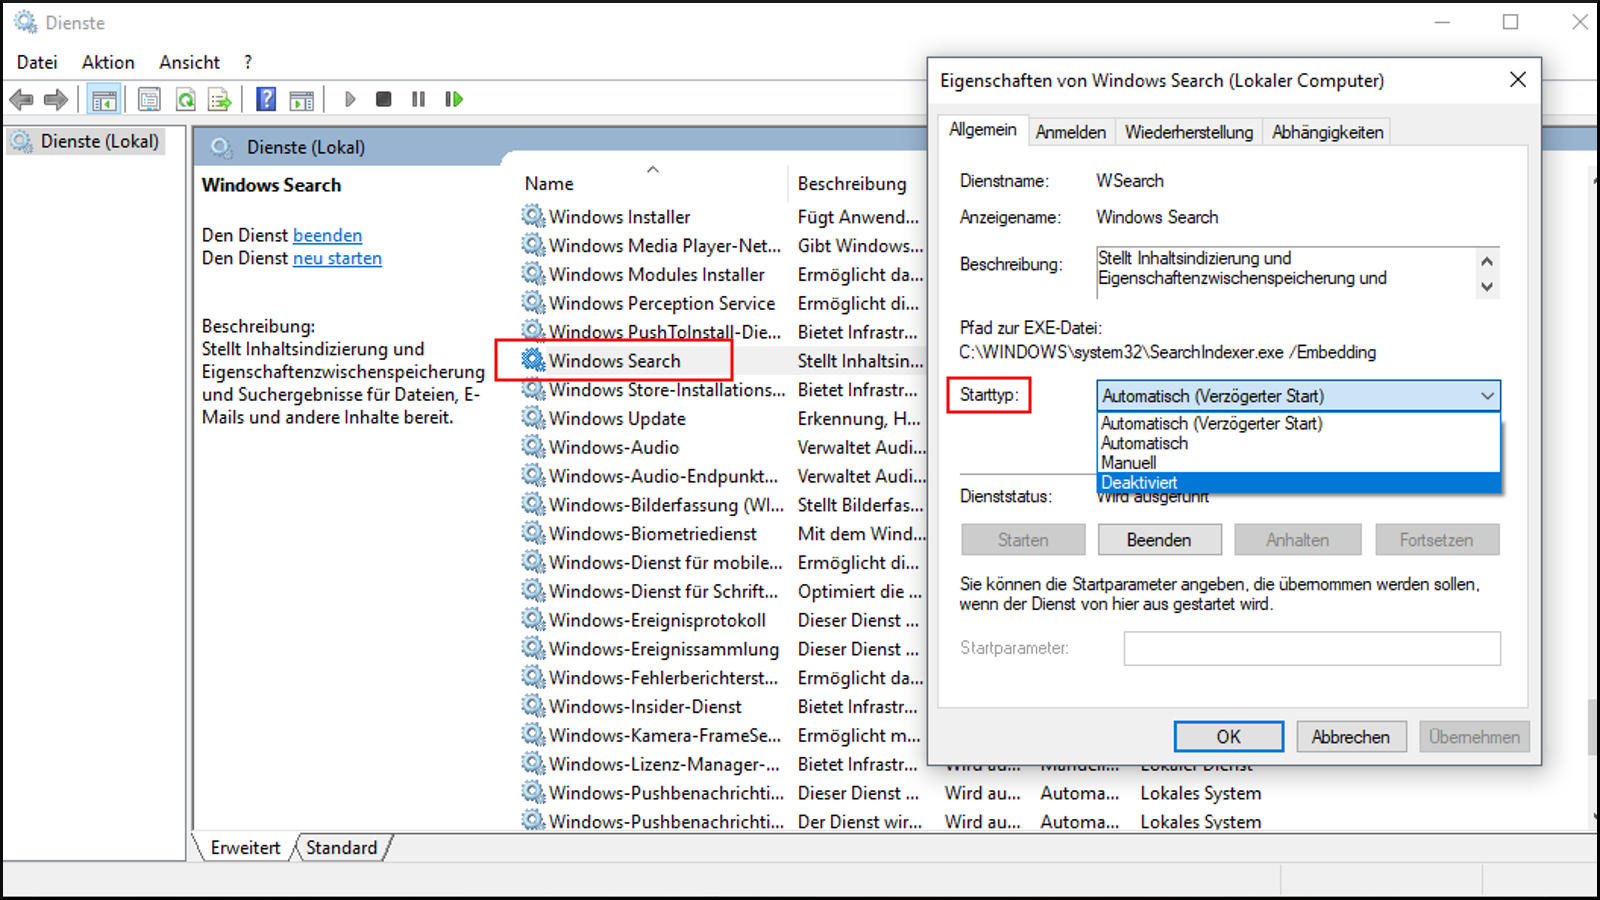Image resolution: width=1600 pixels, height=900 pixels.
Task: Click the gear icon of Windows Update
Action: pos(534,418)
